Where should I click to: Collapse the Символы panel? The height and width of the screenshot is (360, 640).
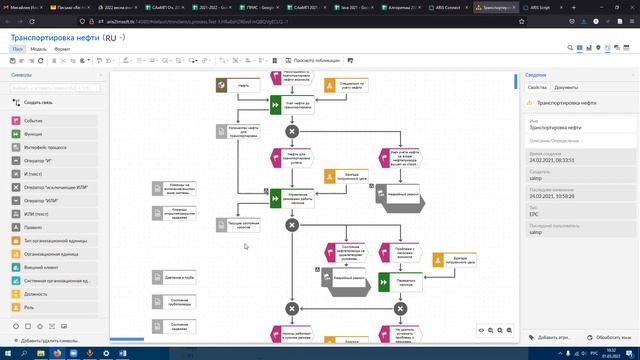coord(100,75)
